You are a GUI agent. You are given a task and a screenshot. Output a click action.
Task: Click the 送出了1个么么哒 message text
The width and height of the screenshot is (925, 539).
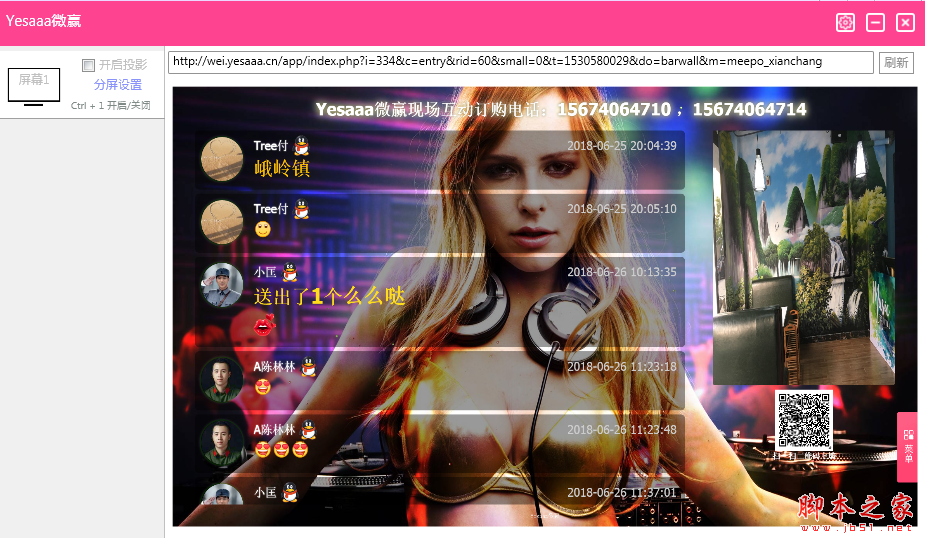(x=329, y=296)
